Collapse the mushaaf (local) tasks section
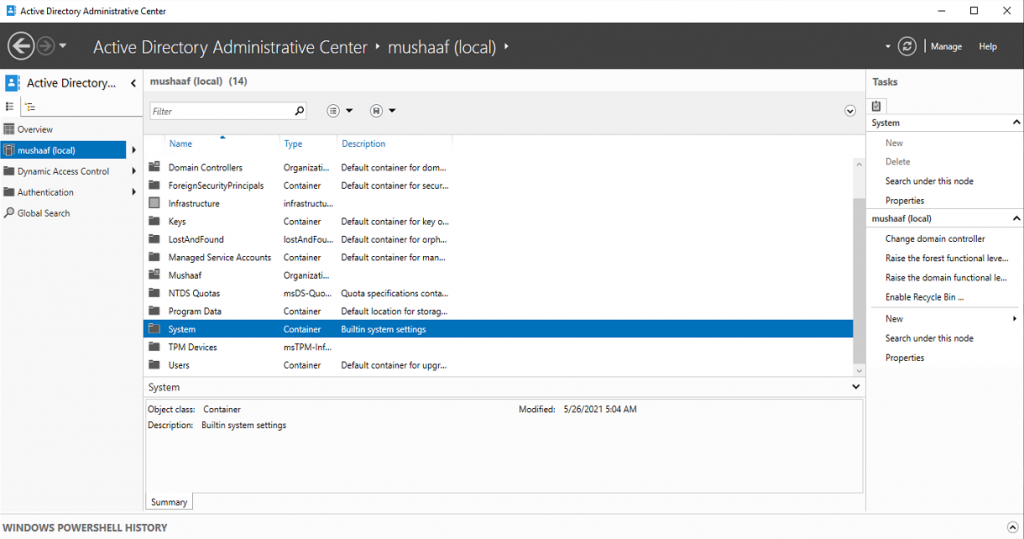The width and height of the screenshot is (1024, 539). pyautogui.click(x=1016, y=218)
